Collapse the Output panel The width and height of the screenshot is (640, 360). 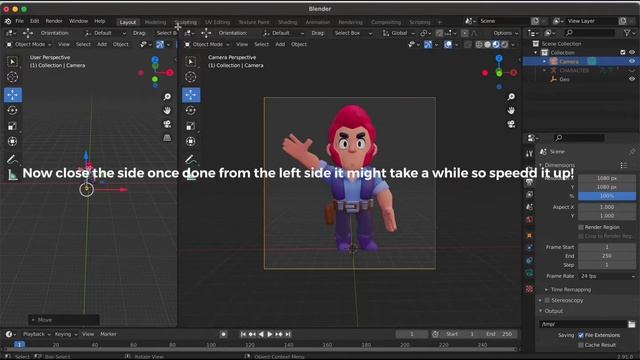(553, 311)
